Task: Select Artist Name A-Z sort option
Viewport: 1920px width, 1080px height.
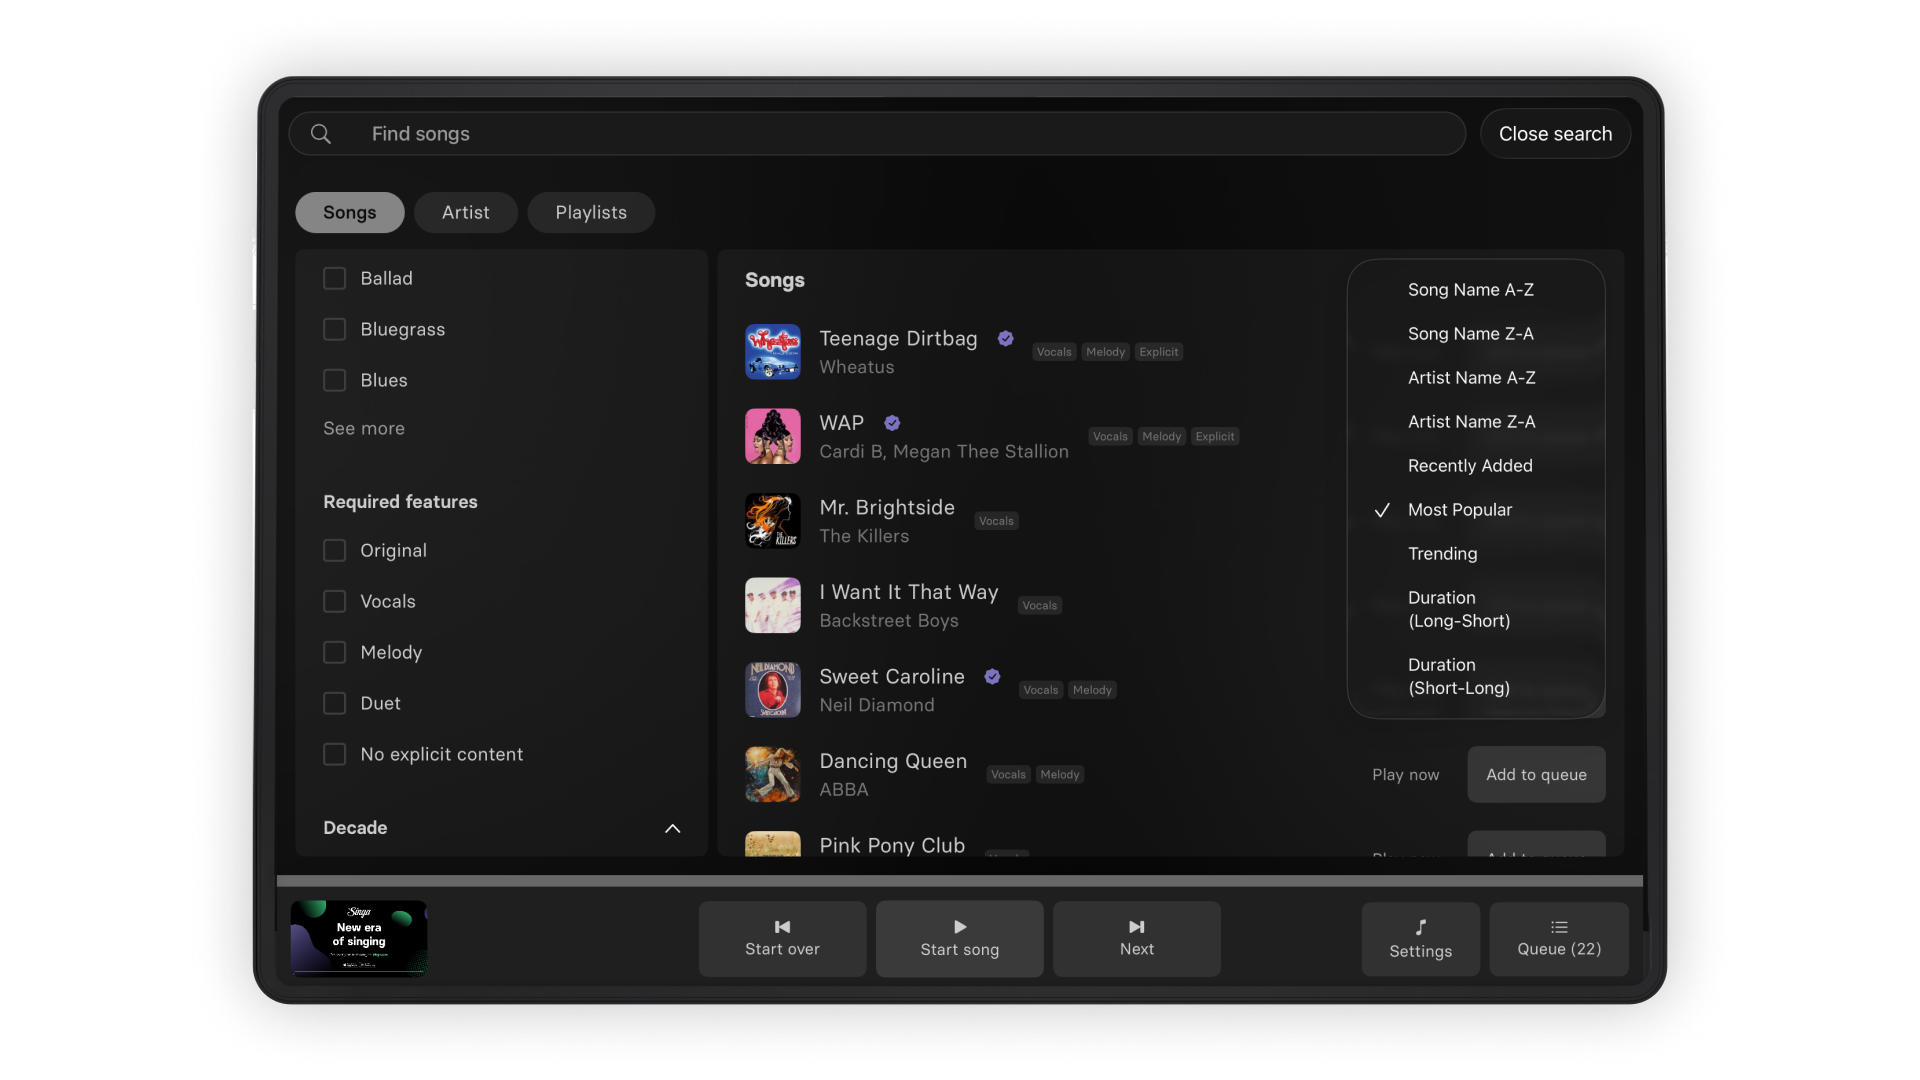Action: [x=1471, y=378]
